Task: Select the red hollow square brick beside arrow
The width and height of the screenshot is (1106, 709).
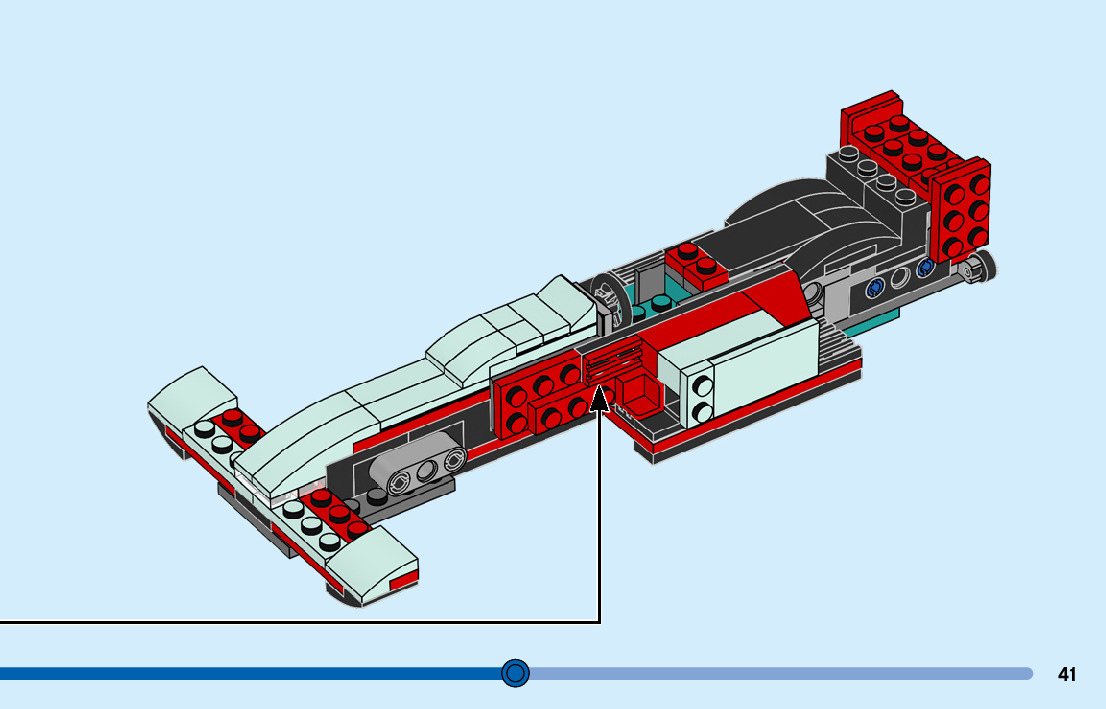Action: (x=637, y=393)
